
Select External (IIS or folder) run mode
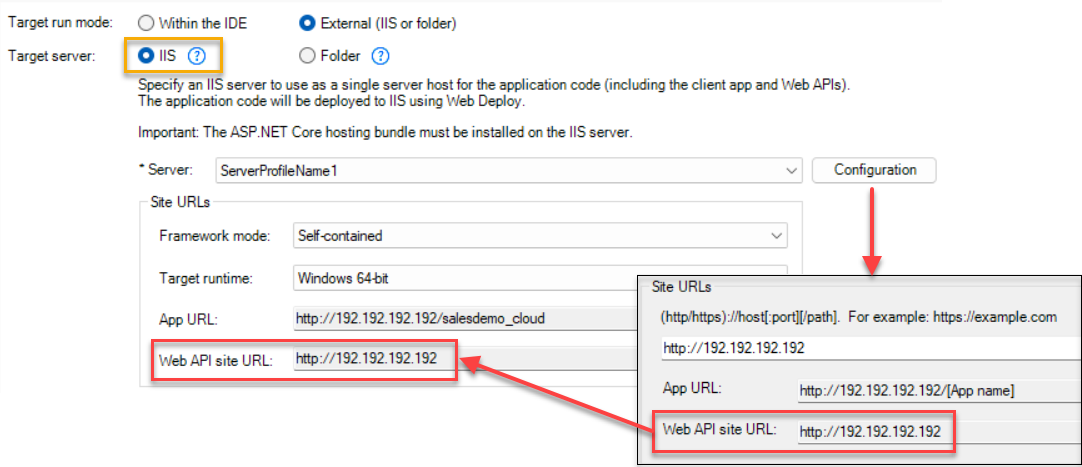(x=309, y=22)
